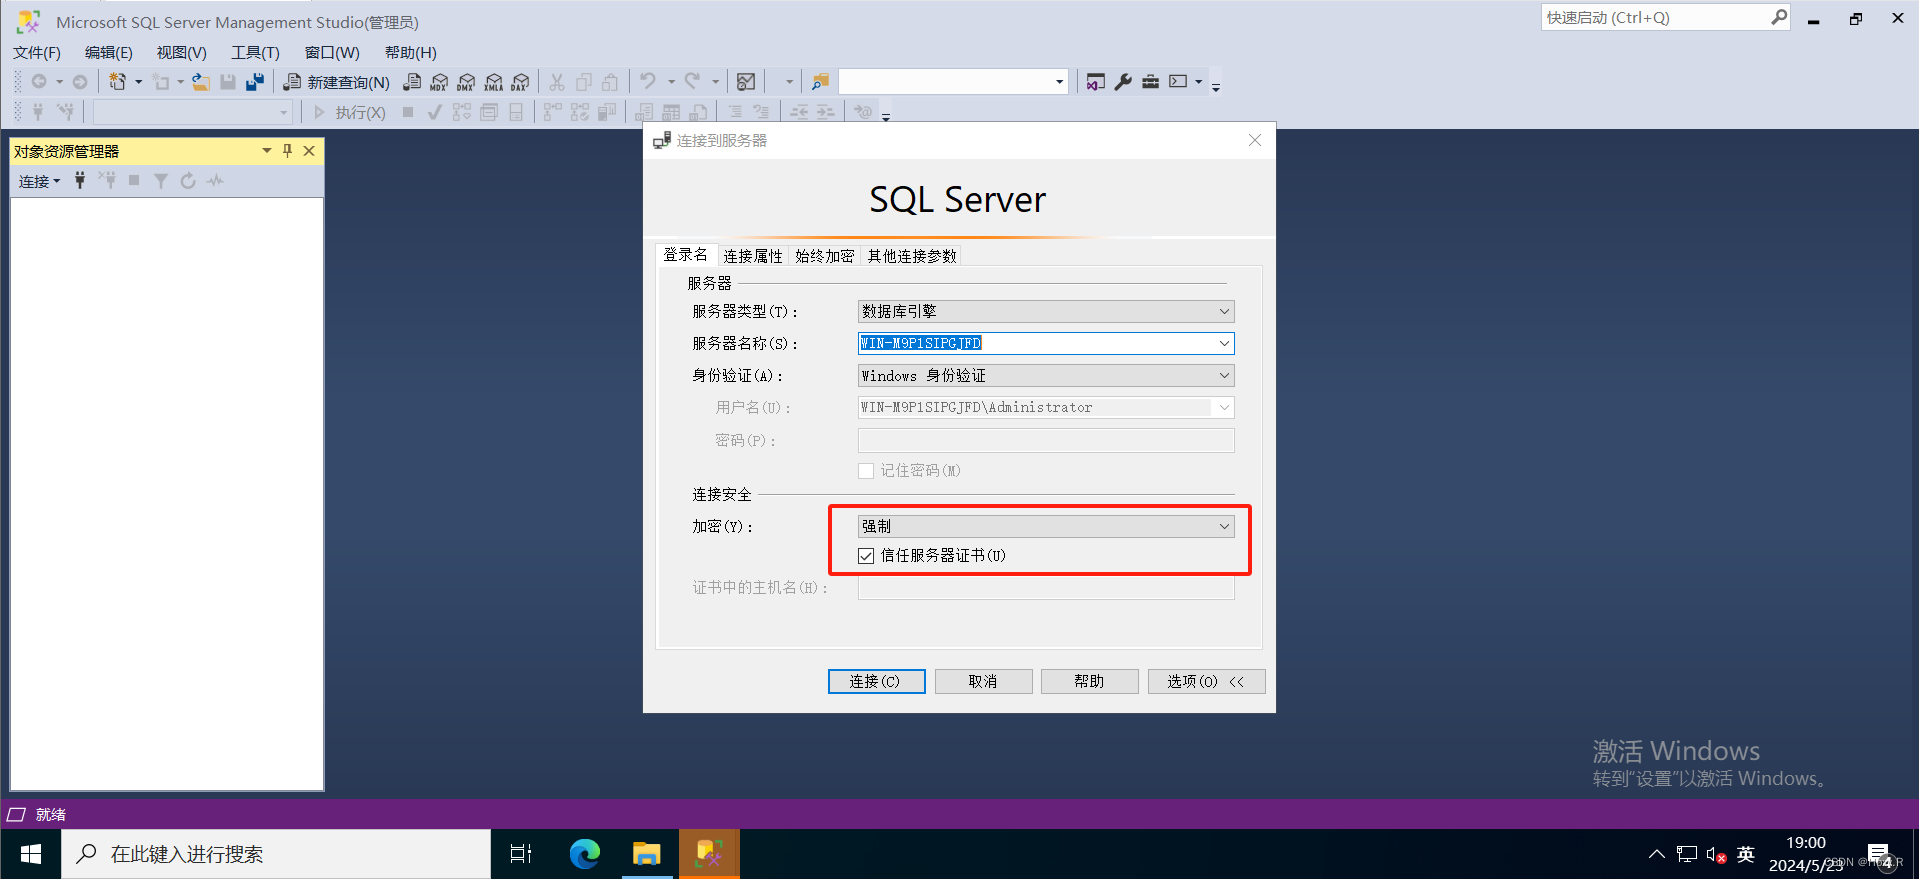1919x879 pixels.
Task: Click the 选项(O) << button
Action: (1206, 681)
